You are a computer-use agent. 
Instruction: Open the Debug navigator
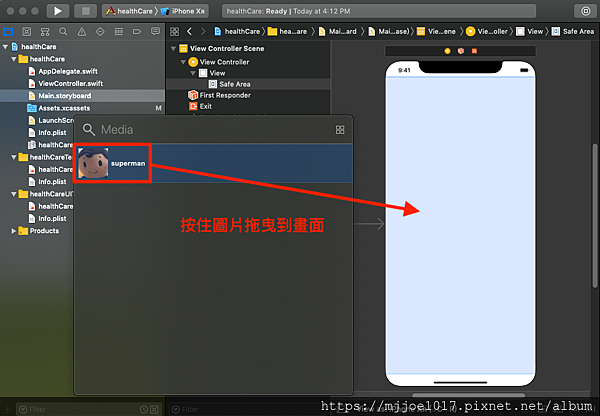(119, 31)
